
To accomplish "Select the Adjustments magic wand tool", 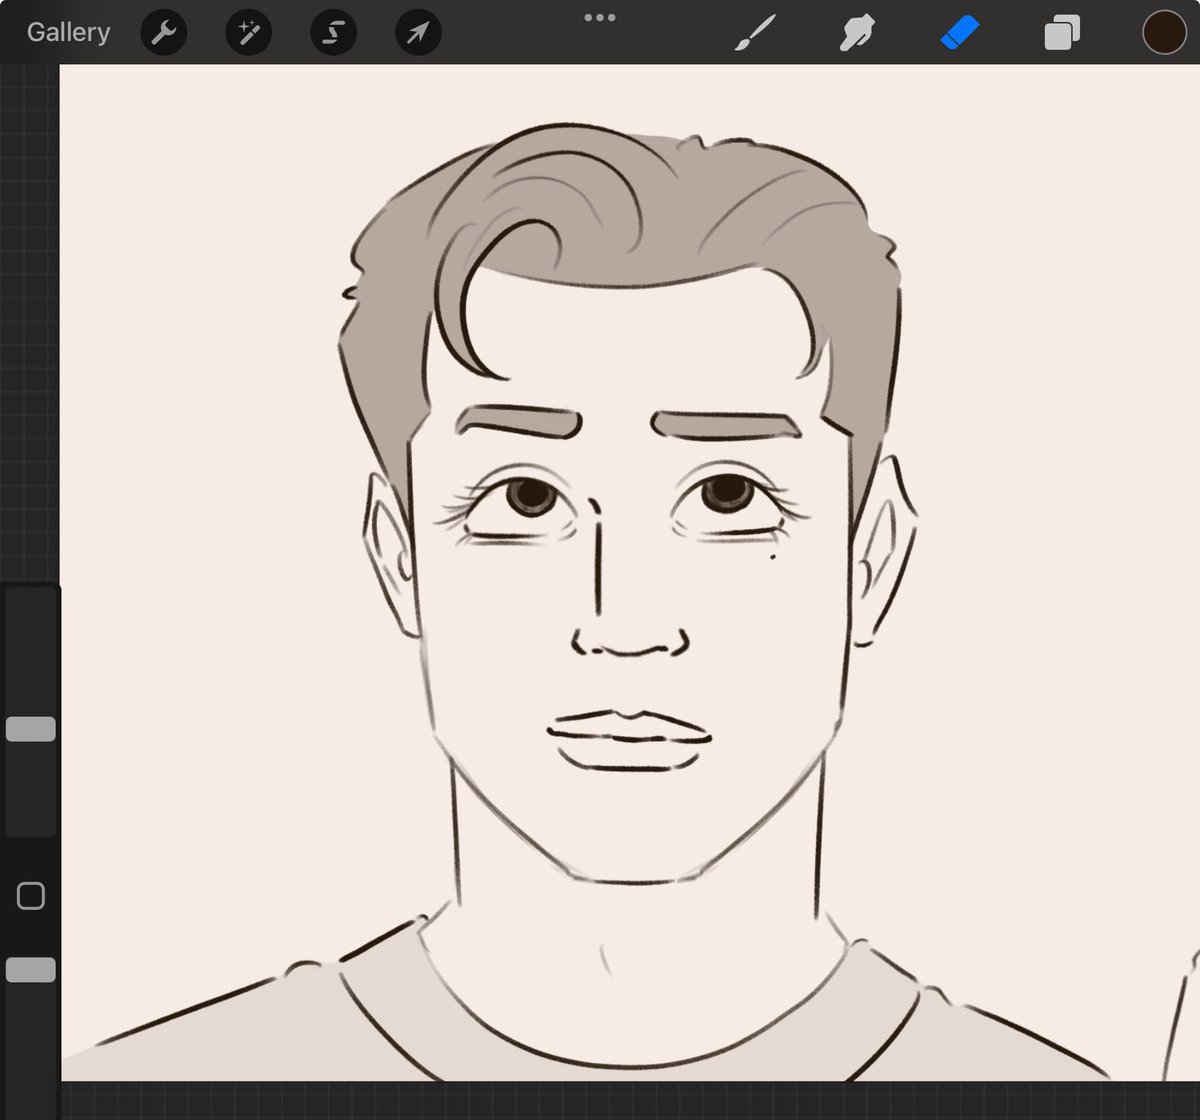I will (248, 31).
